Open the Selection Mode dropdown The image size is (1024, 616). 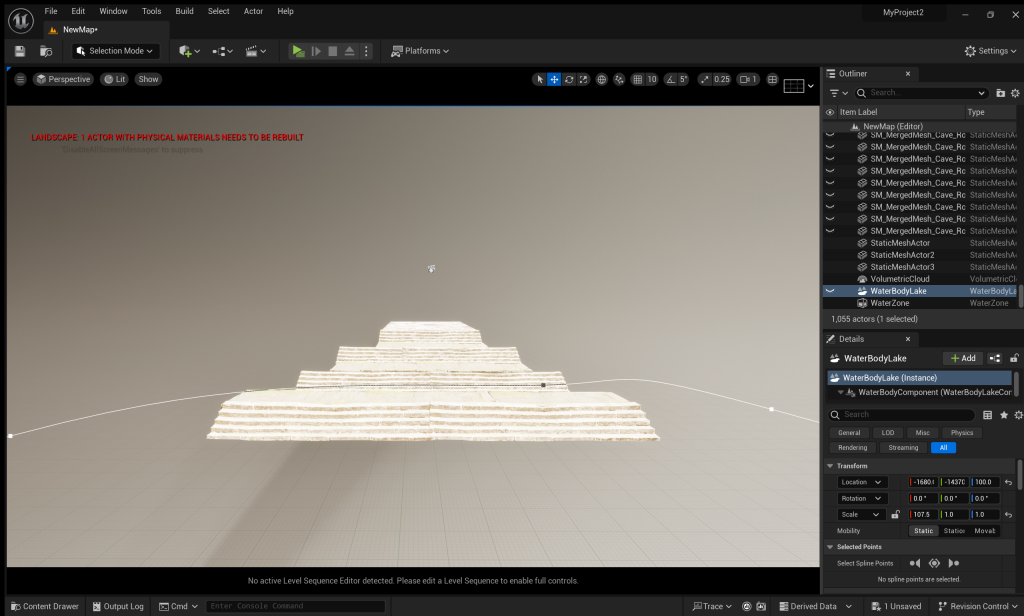[x=115, y=51]
